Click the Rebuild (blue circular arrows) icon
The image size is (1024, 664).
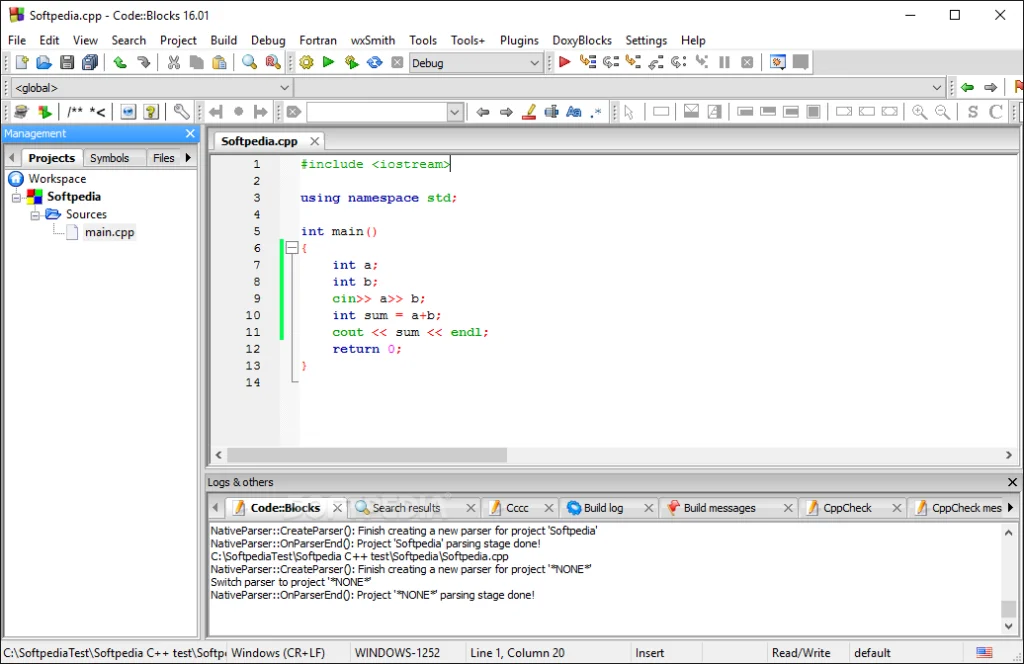(x=374, y=62)
